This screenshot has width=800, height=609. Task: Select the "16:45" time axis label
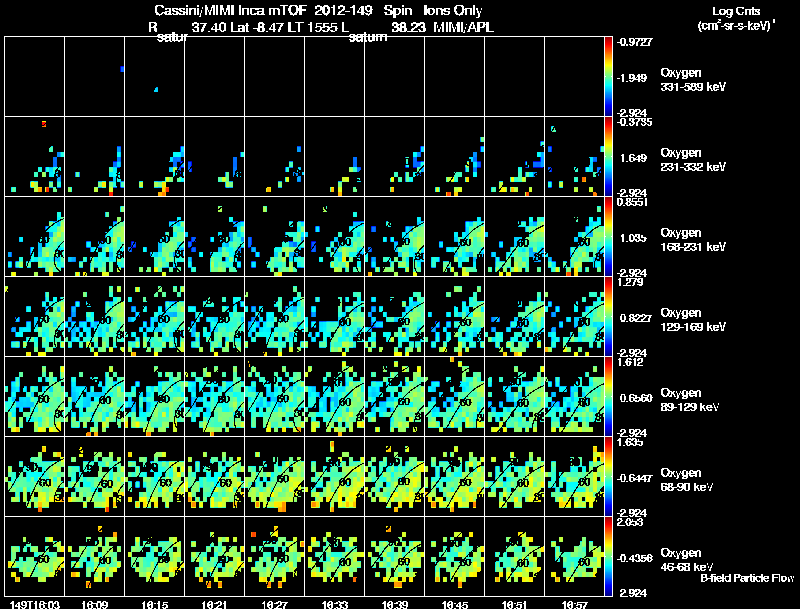coord(455,604)
